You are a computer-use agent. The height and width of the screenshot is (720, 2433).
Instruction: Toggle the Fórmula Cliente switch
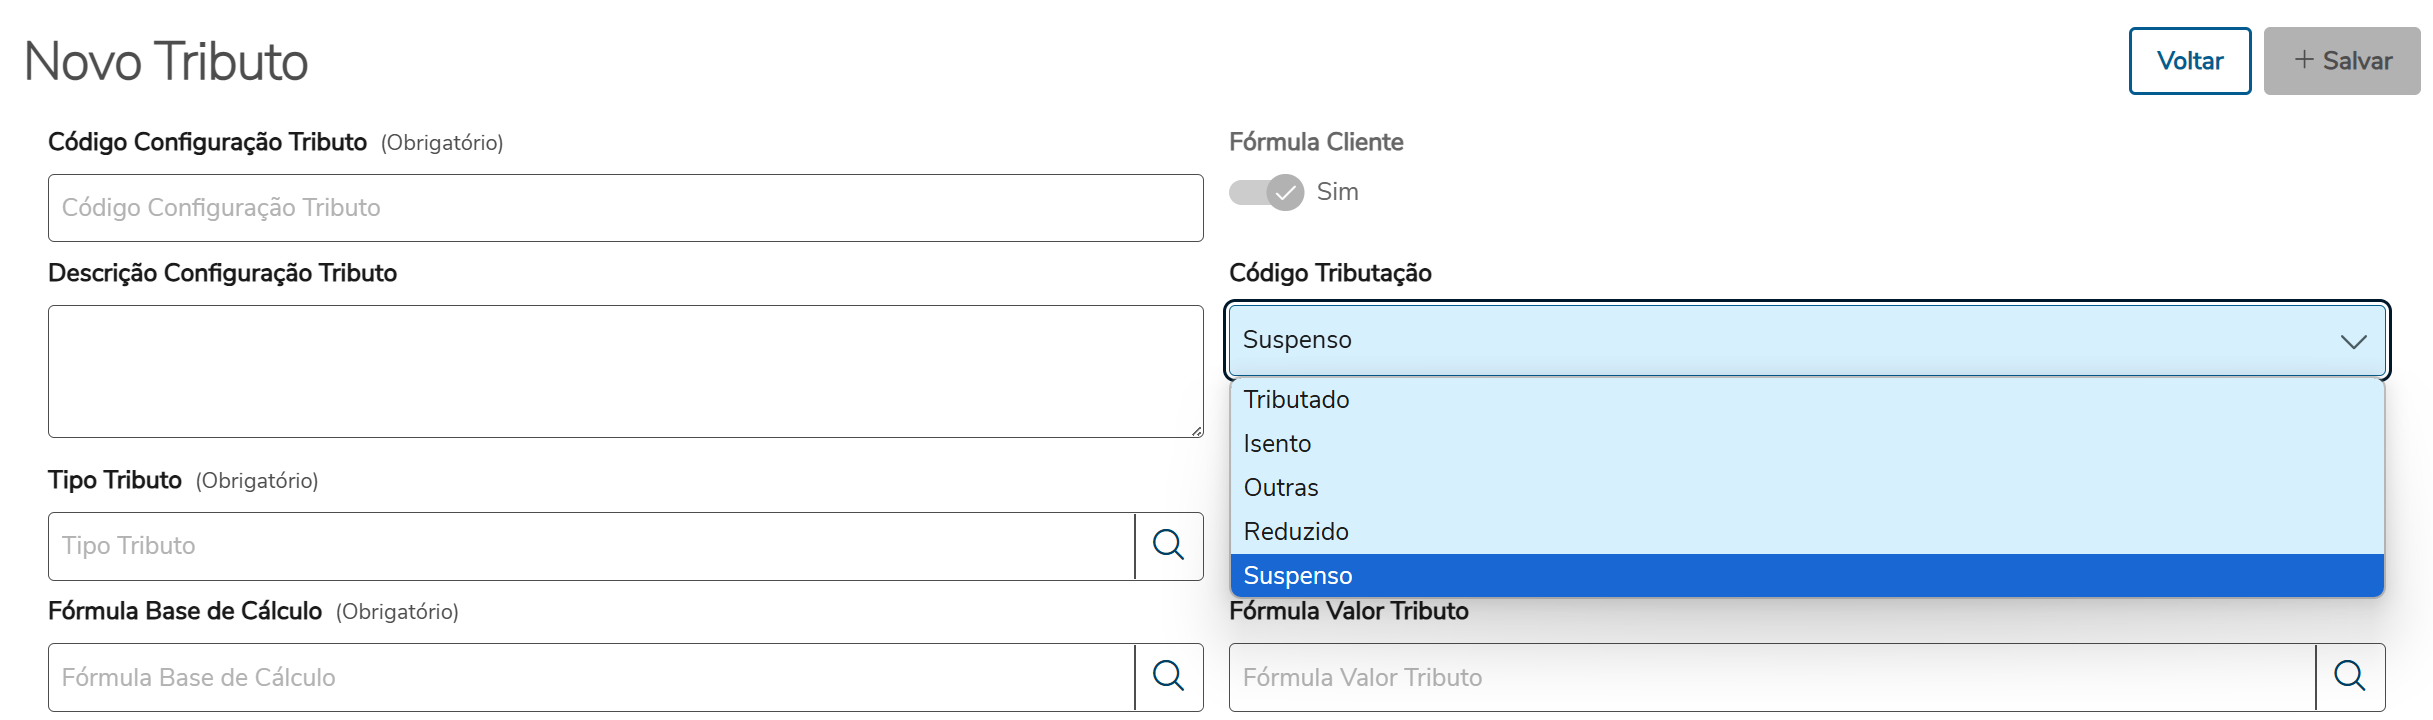[x=1267, y=192]
